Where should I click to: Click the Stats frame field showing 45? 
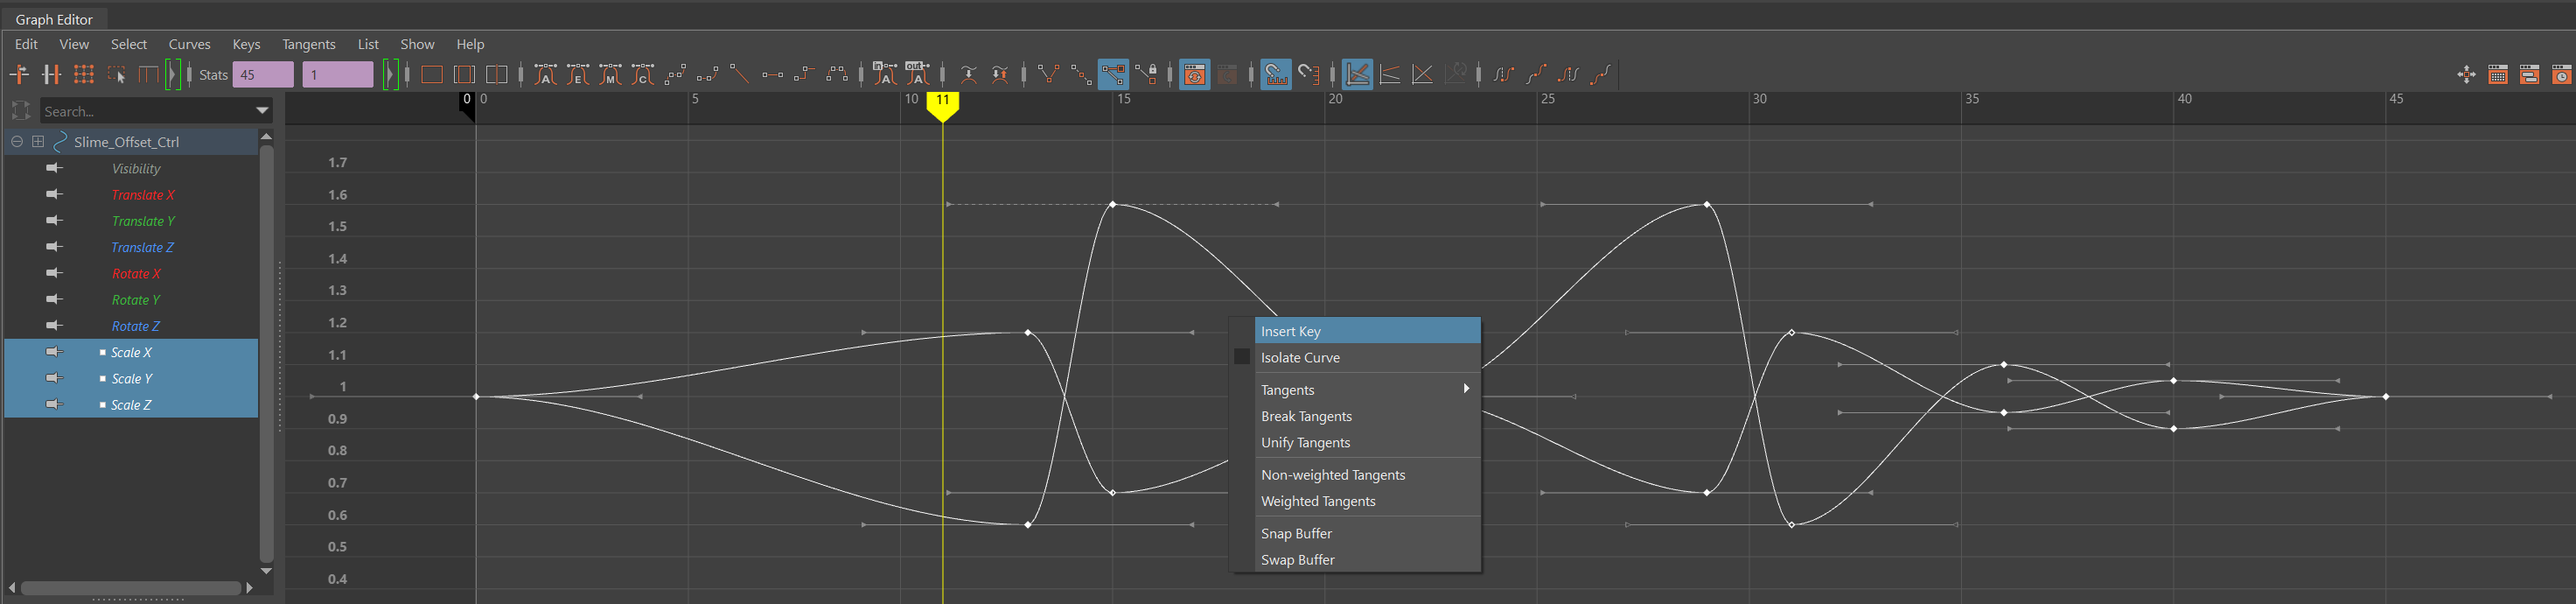[263, 74]
